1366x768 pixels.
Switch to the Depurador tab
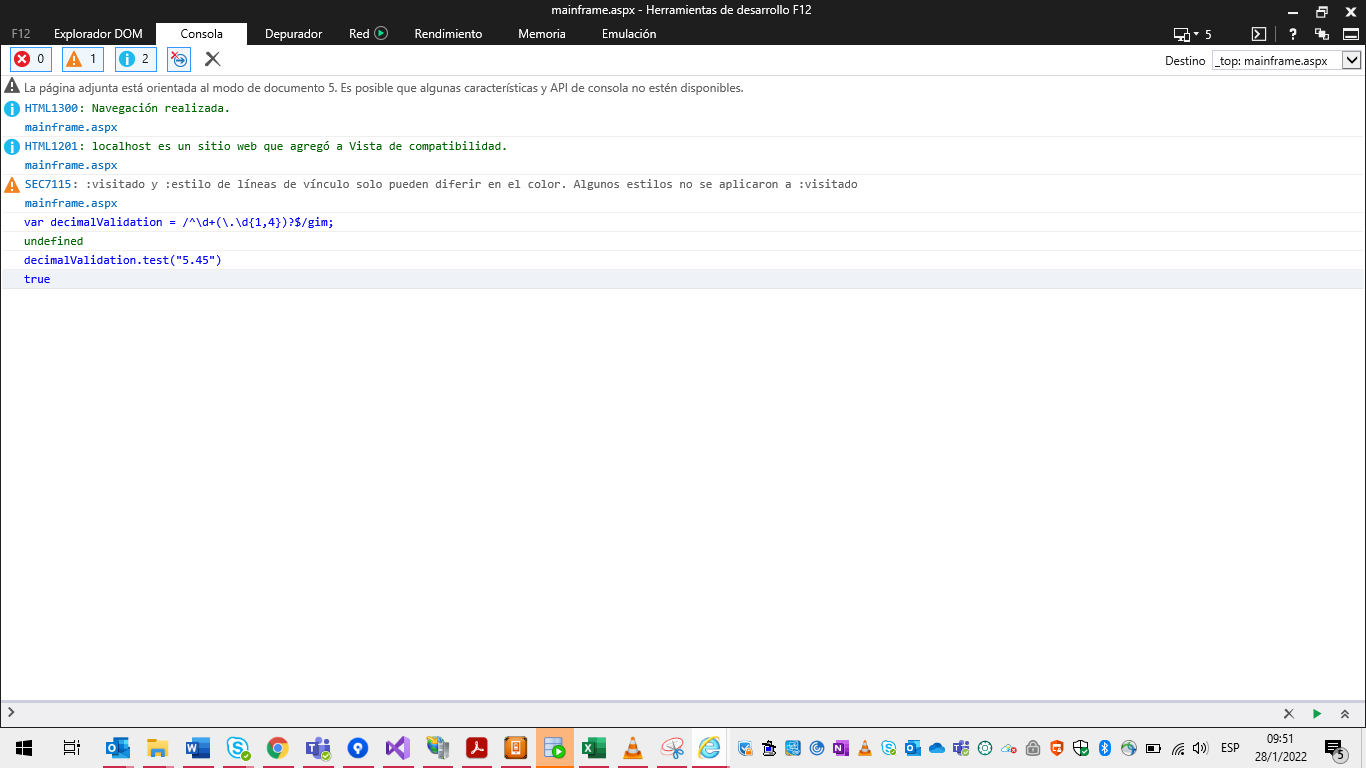(x=293, y=34)
